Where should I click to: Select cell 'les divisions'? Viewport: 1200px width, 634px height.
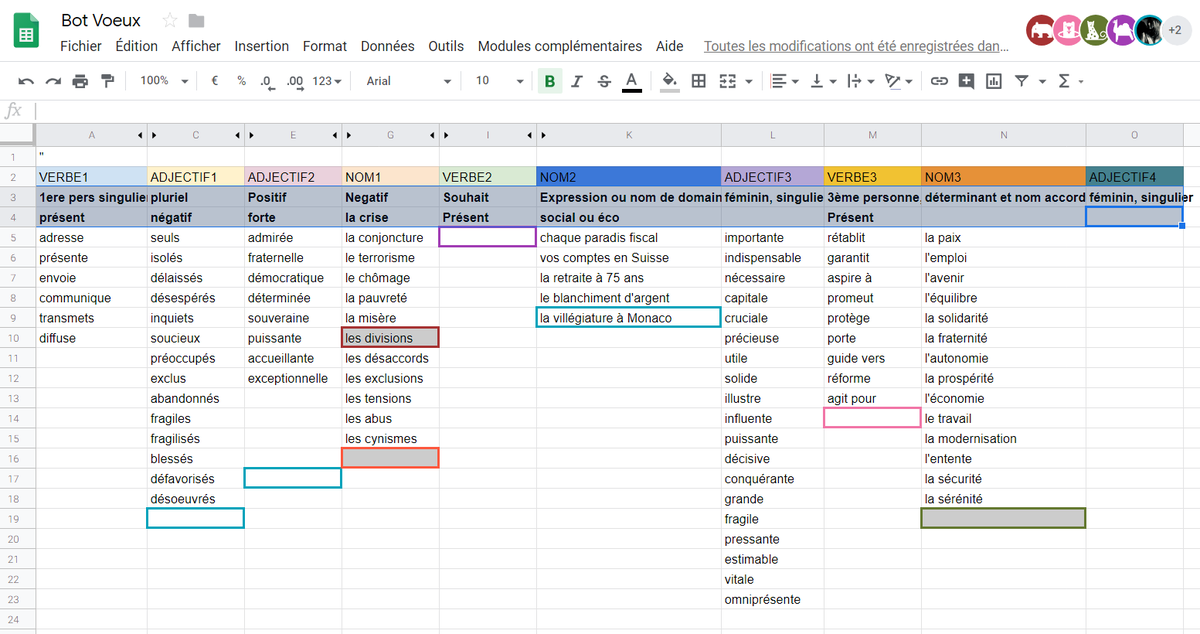click(x=391, y=338)
